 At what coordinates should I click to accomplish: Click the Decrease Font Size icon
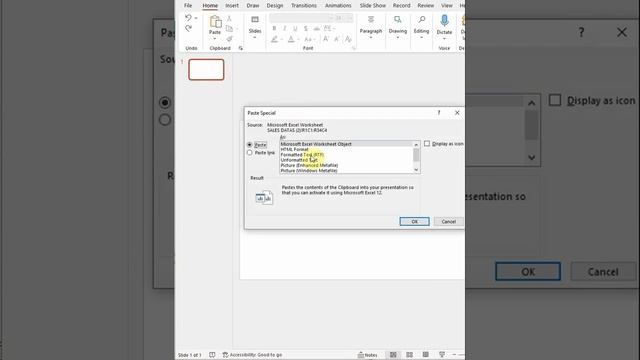pyautogui.click(x=337, y=39)
